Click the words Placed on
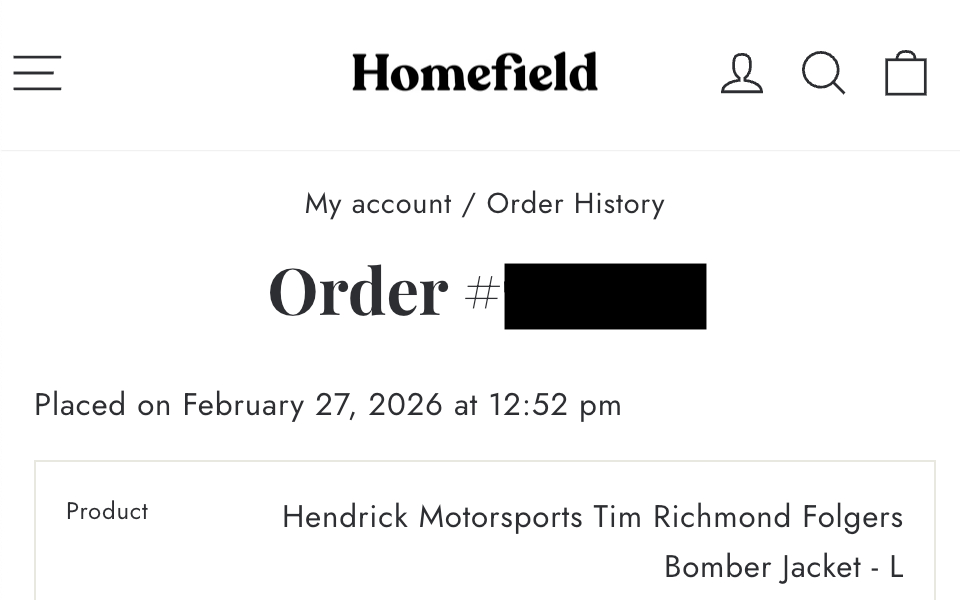This screenshot has width=960, height=600. pyautogui.click(x=103, y=405)
